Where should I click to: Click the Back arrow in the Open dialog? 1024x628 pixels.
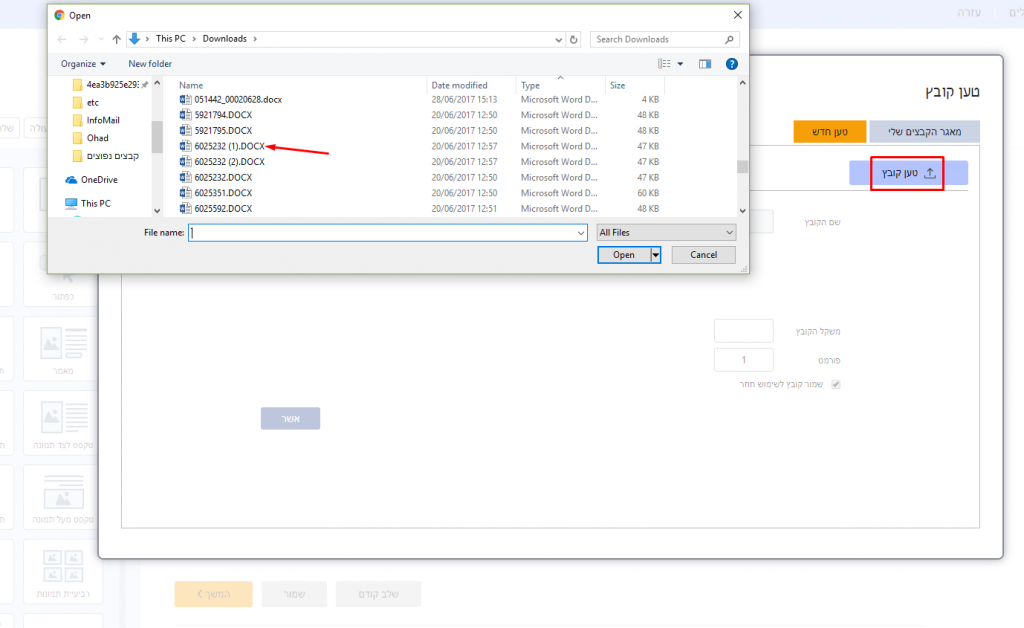pyautogui.click(x=62, y=39)
